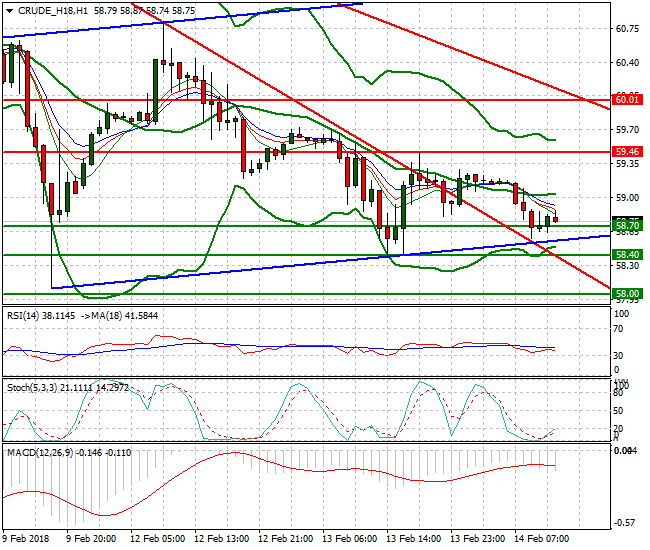Select the 13 Feb 06:00 time label
The width and height of the screenshot is (650, 550).
coord(349,539)
